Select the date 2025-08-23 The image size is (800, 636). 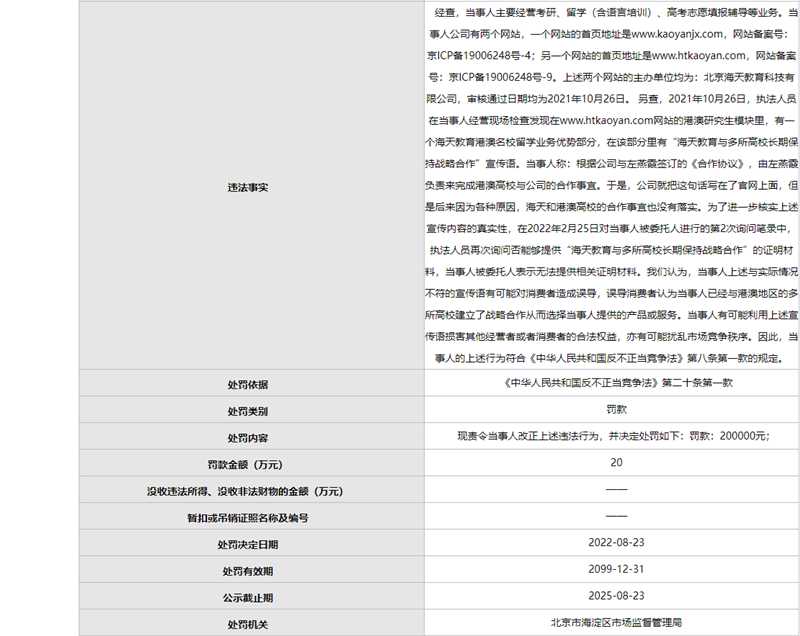[616, 596]
